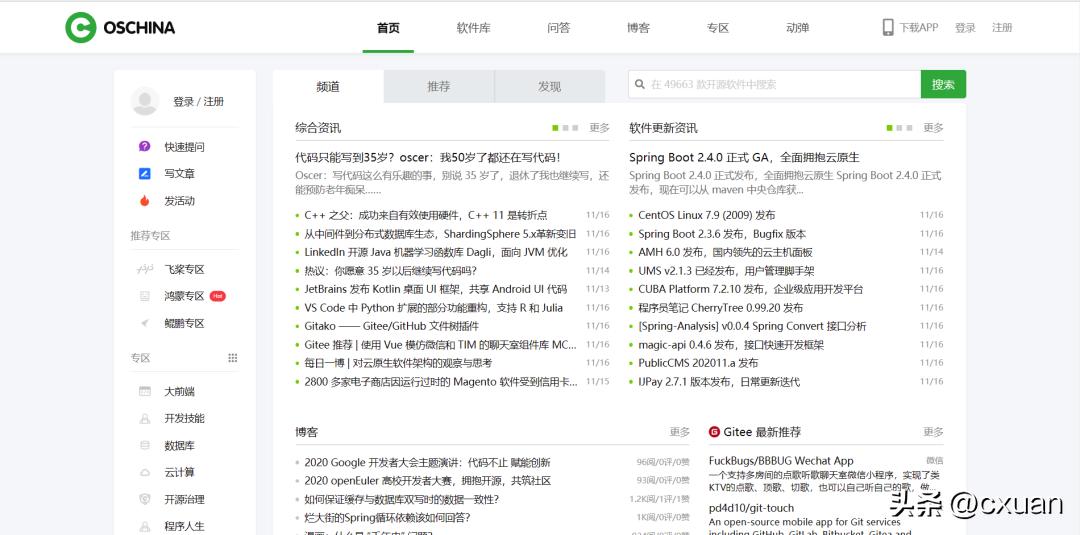Switch to the 推荐 tab
This screenshot has width=1080, height=535.
pyautogui.click(x=439, y=86)
